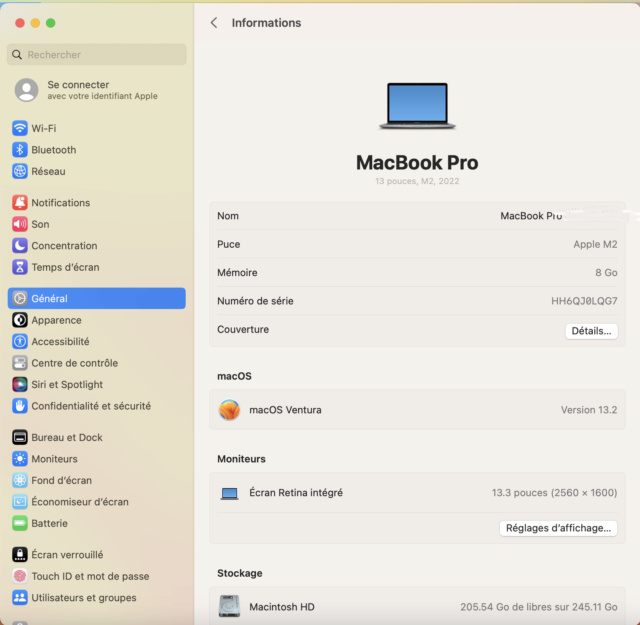Click the search magnifier icon

pos(17,54)
